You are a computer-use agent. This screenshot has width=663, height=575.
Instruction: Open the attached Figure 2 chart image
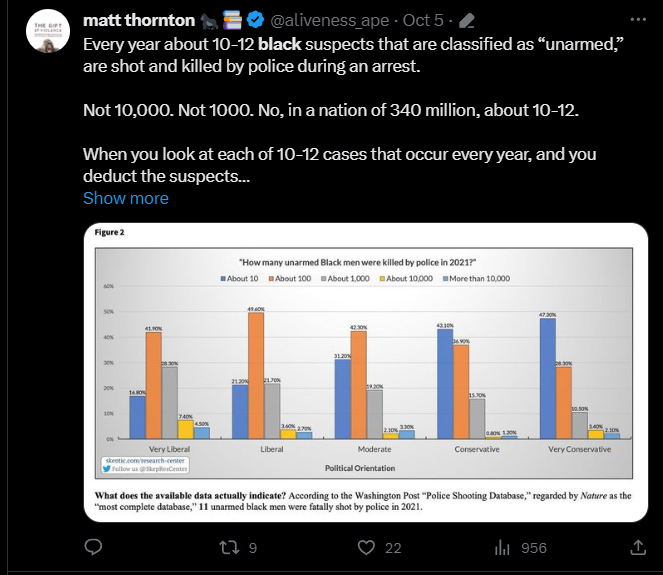click(x=361, y=369)
